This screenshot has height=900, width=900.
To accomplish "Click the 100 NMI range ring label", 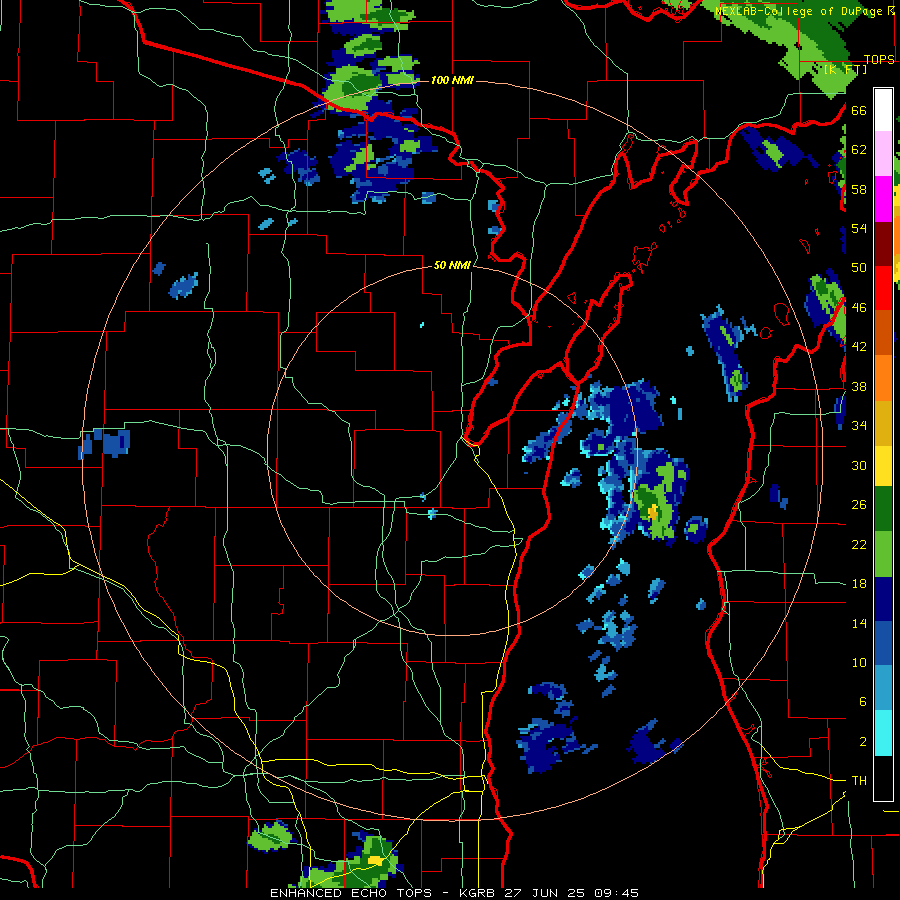I will point(452,80).
